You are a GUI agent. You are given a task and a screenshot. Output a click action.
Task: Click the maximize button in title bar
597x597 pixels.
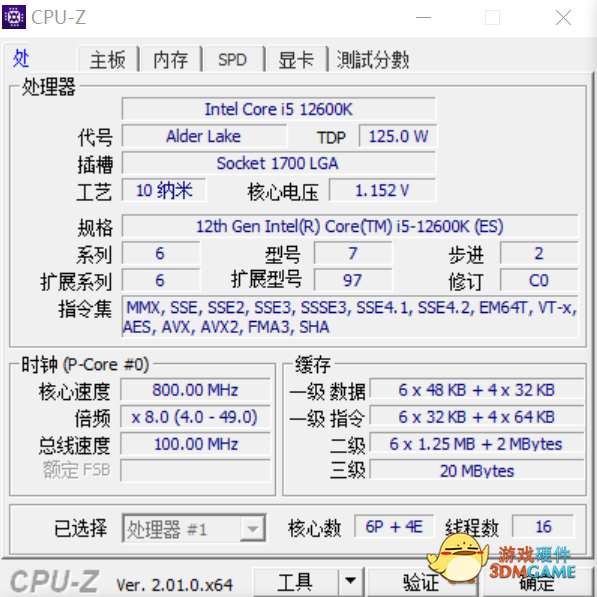493,18
